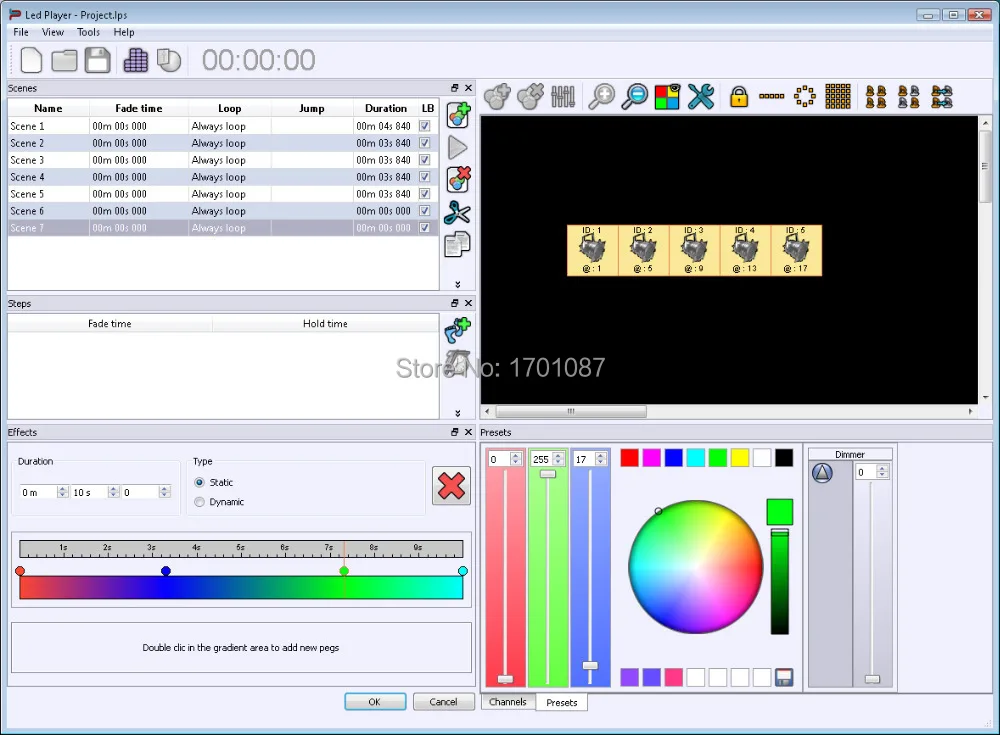Viewport: 1000px width, 735px height.
Task: Select the green gradient peg marker
Action: (344, 570)
